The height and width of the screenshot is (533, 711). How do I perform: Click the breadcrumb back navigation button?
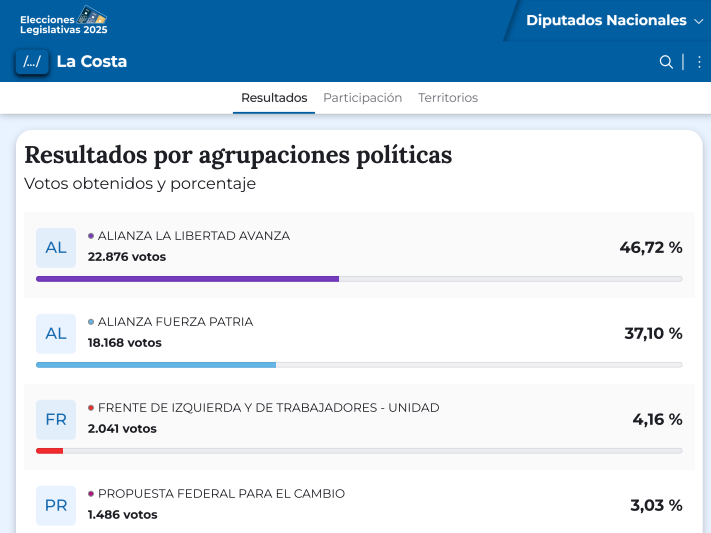pyautogui.click(x=32, y=62)
